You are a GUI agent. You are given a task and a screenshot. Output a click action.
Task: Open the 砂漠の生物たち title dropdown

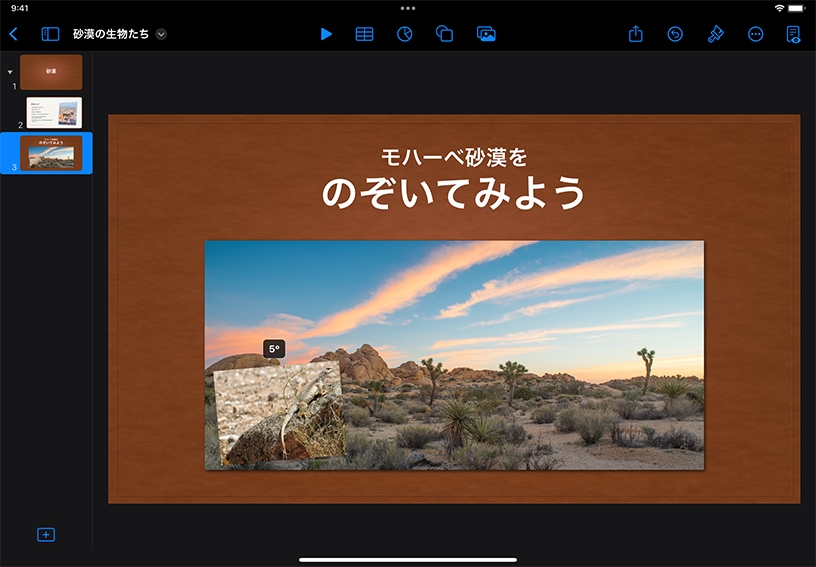click(x=161, y=34)
